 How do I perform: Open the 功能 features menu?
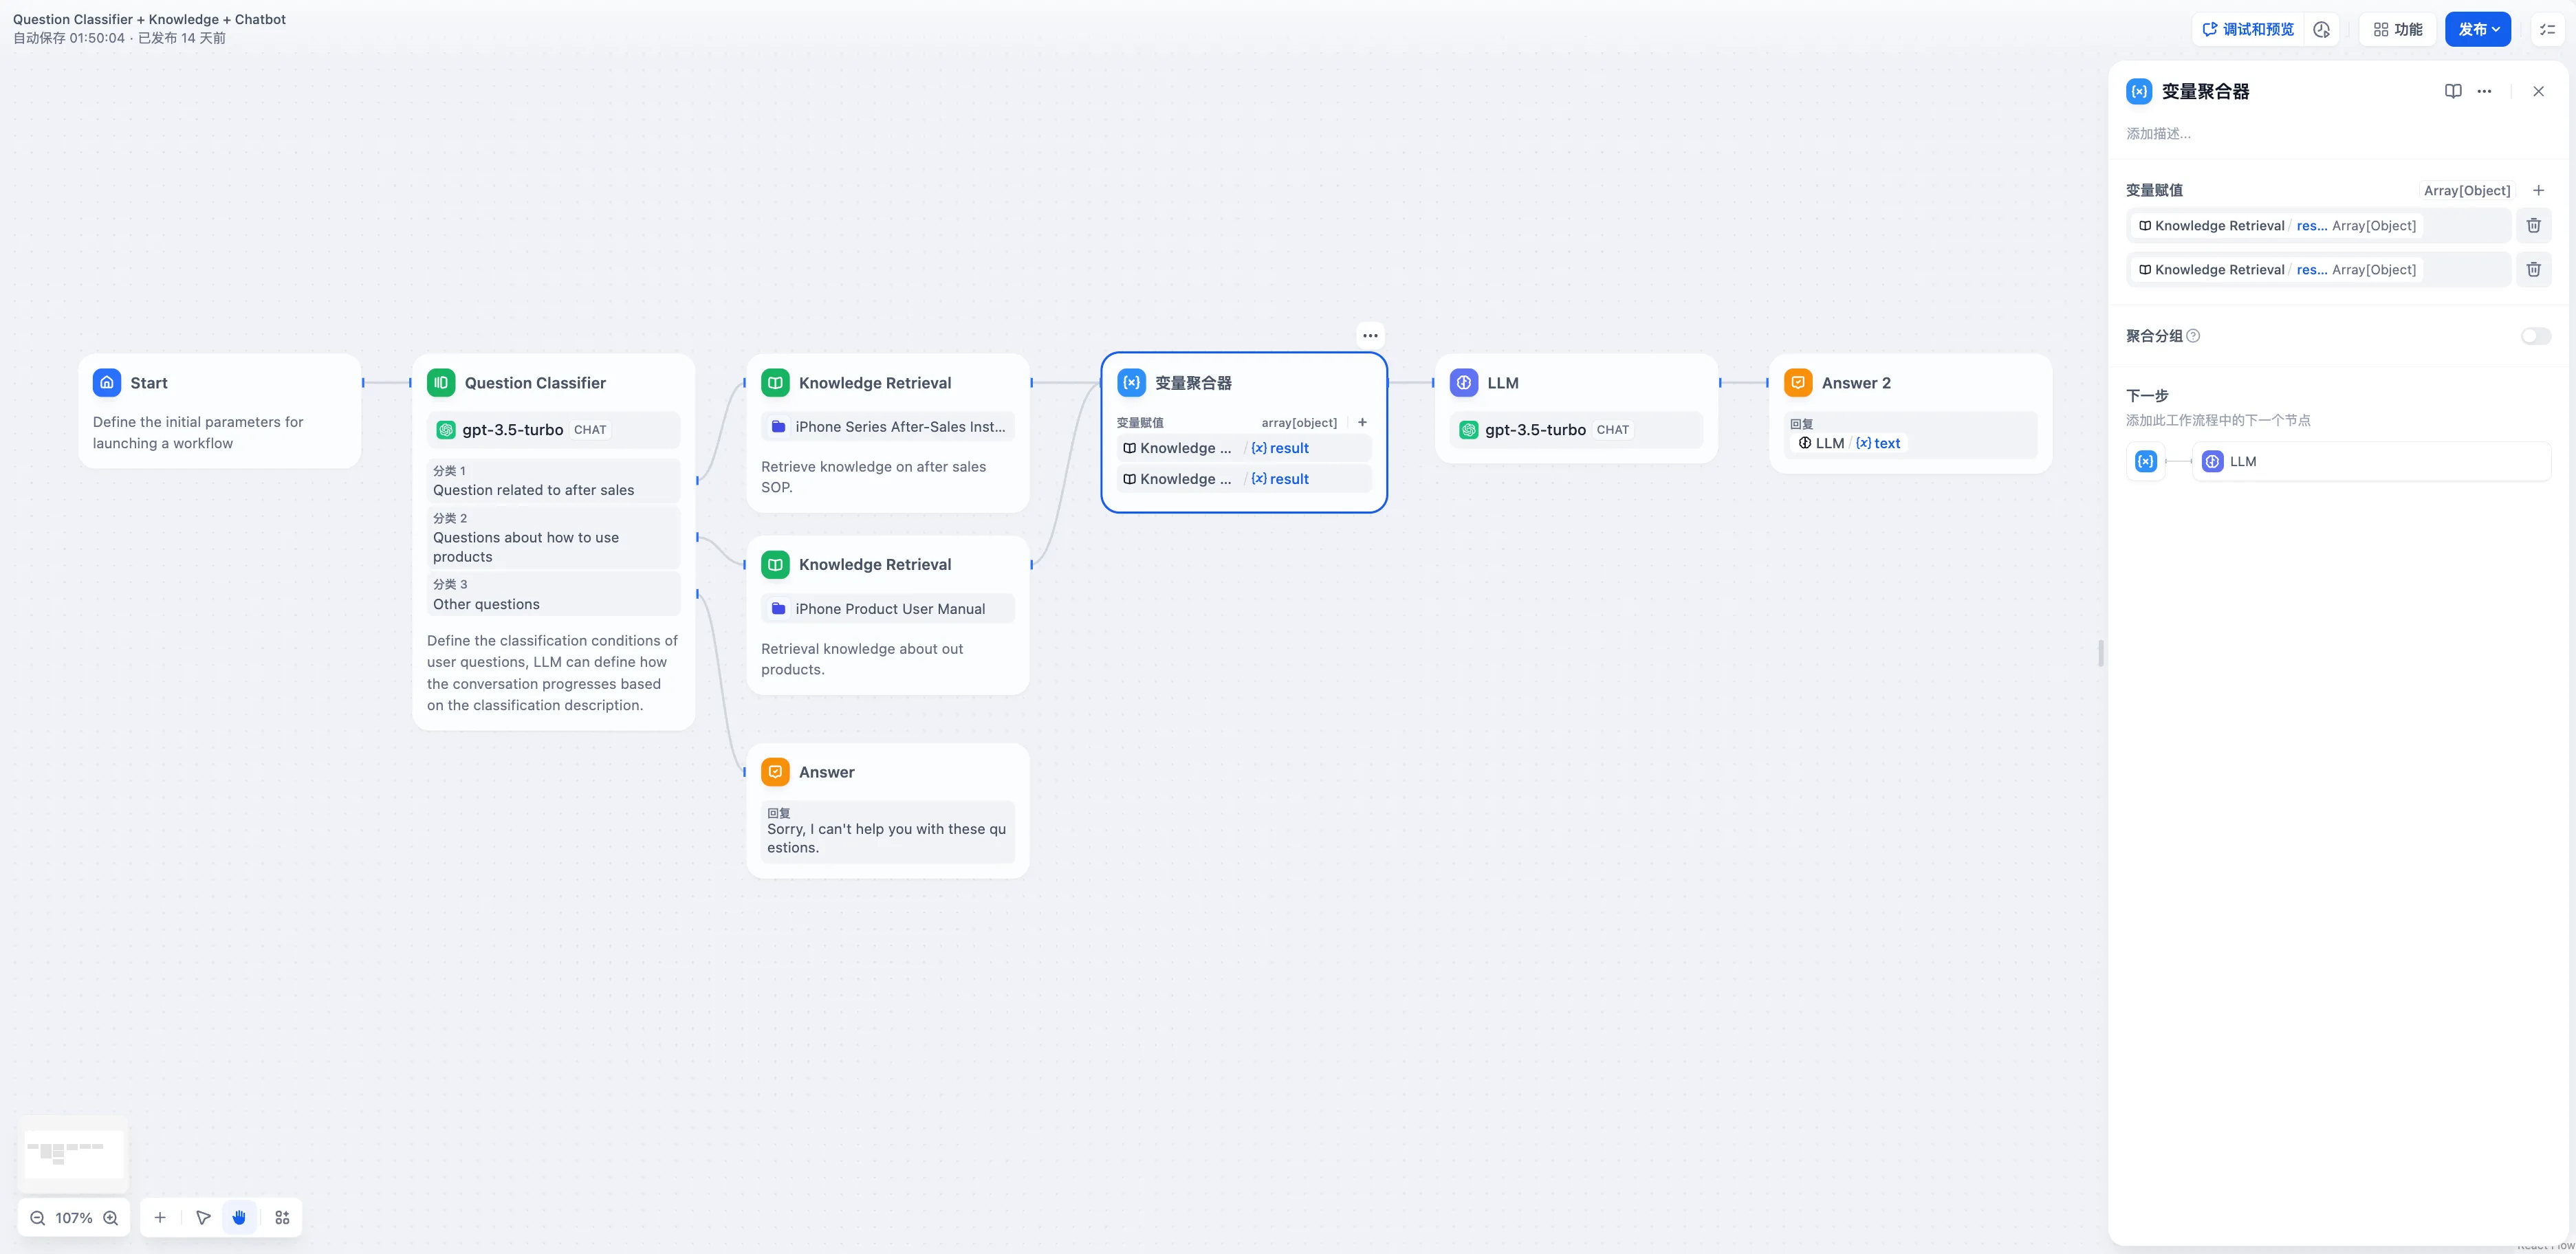pyautogui.click(x=2397, y=29)
